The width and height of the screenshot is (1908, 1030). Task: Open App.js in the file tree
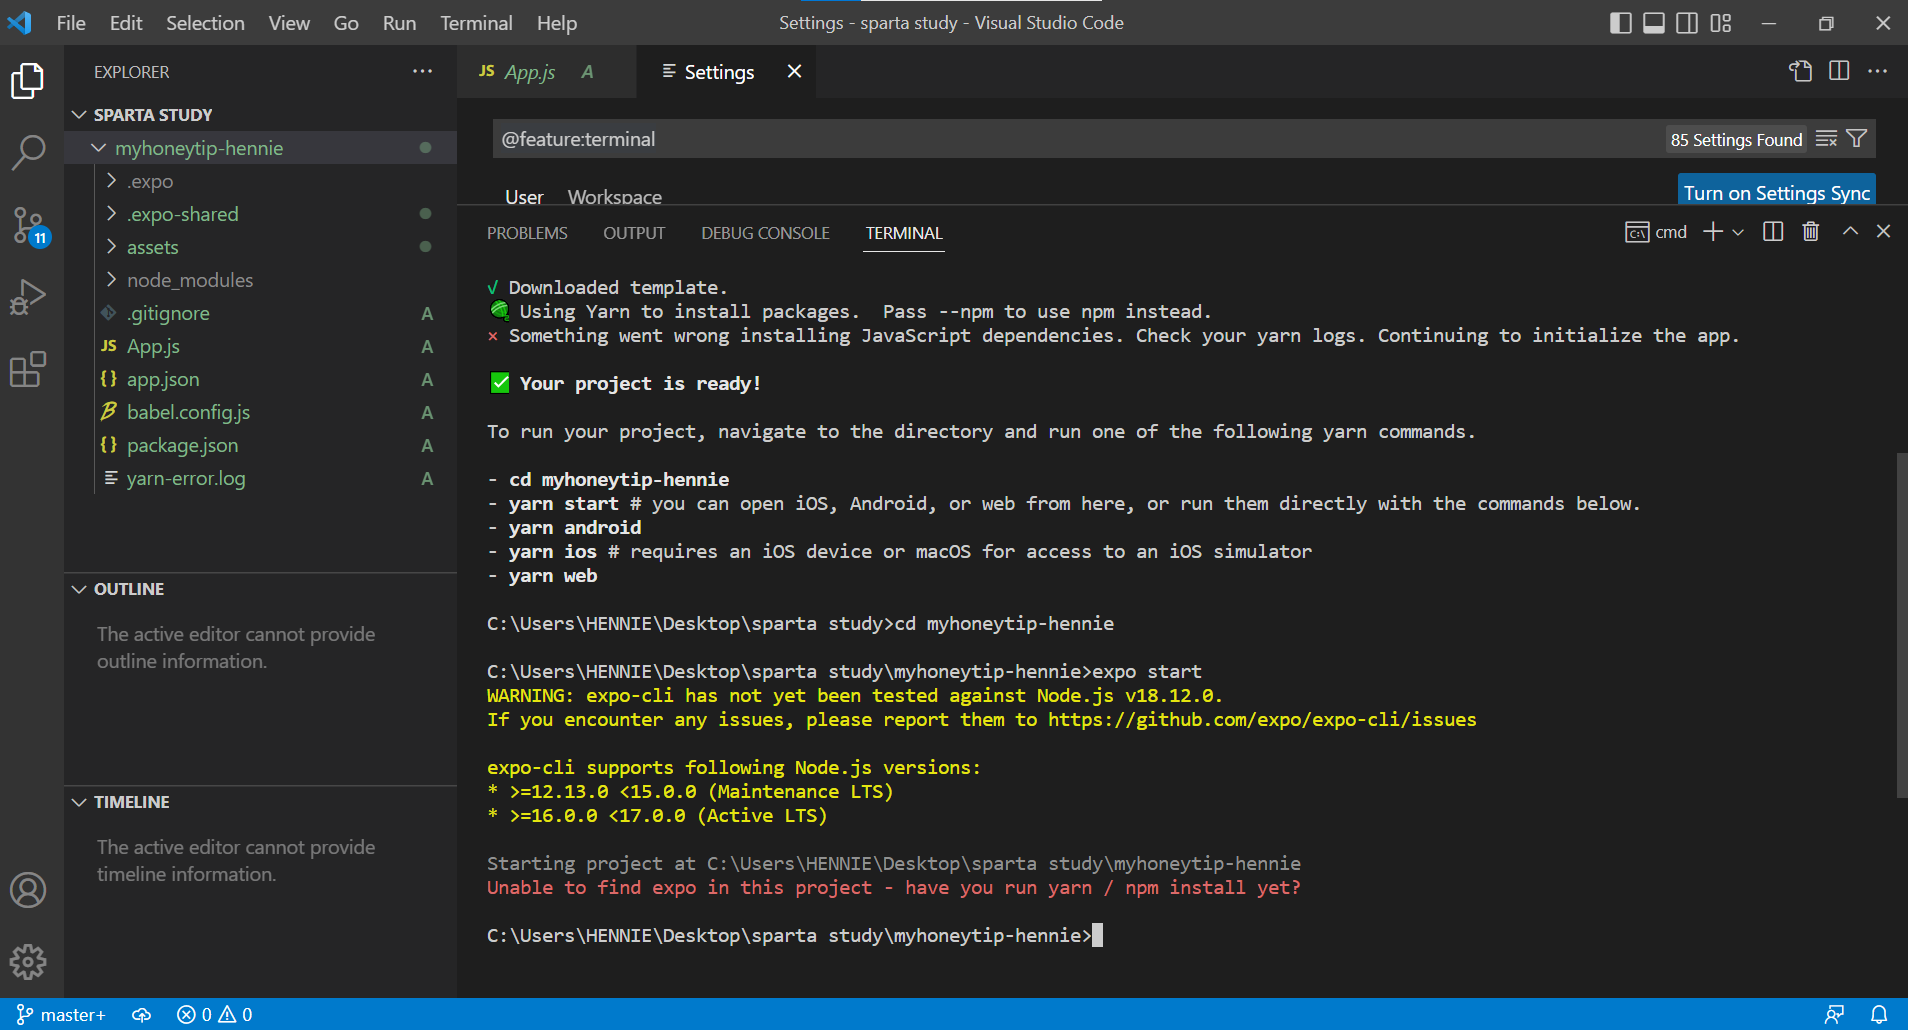(x=153, y=346)
